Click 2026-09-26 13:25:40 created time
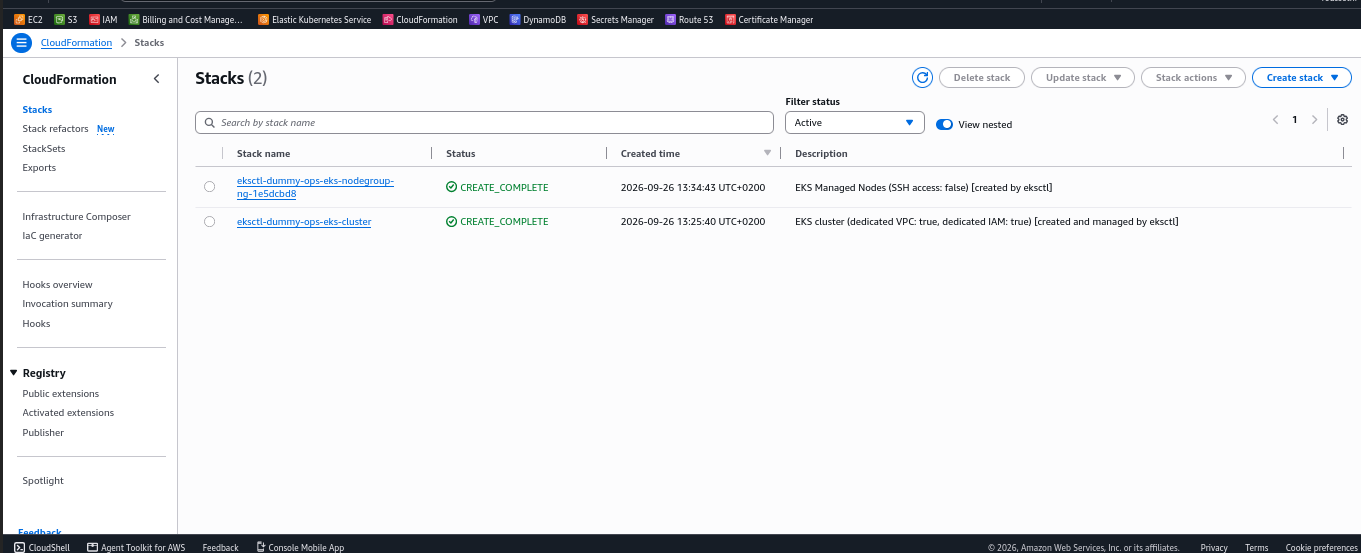 (x=693, y=221)
